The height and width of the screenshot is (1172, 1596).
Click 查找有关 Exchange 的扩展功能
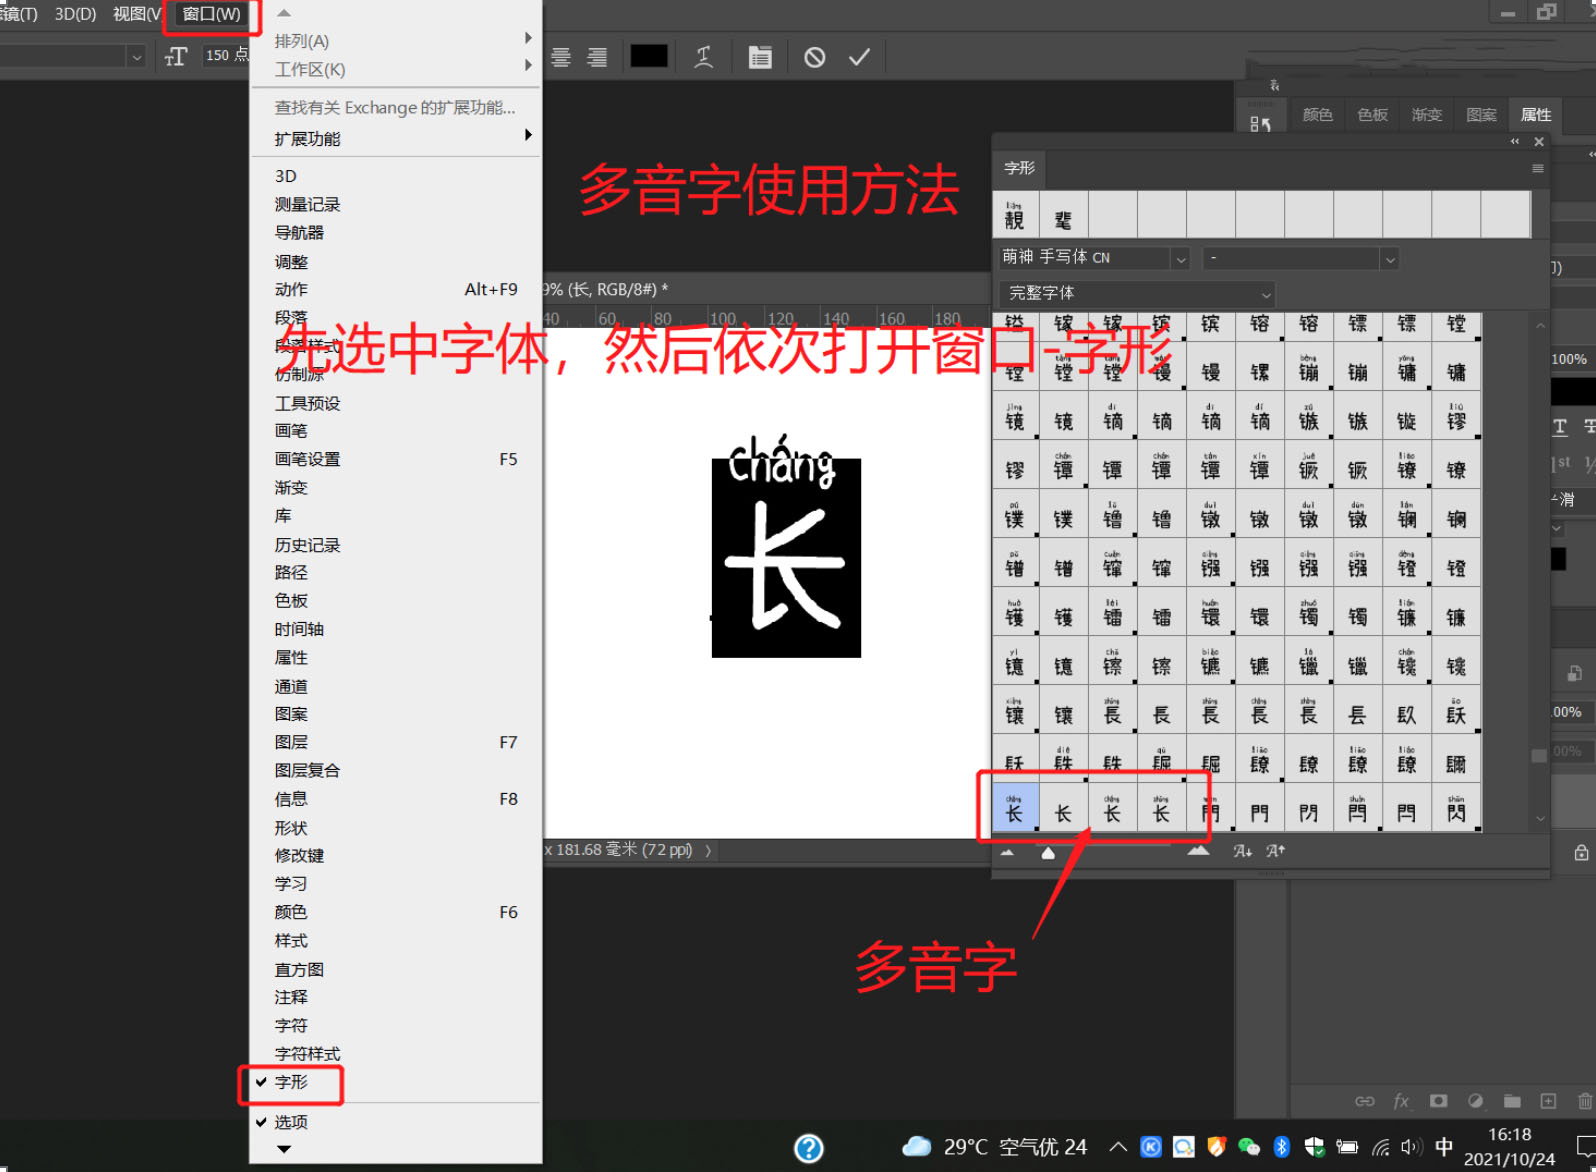pos(395,107)
